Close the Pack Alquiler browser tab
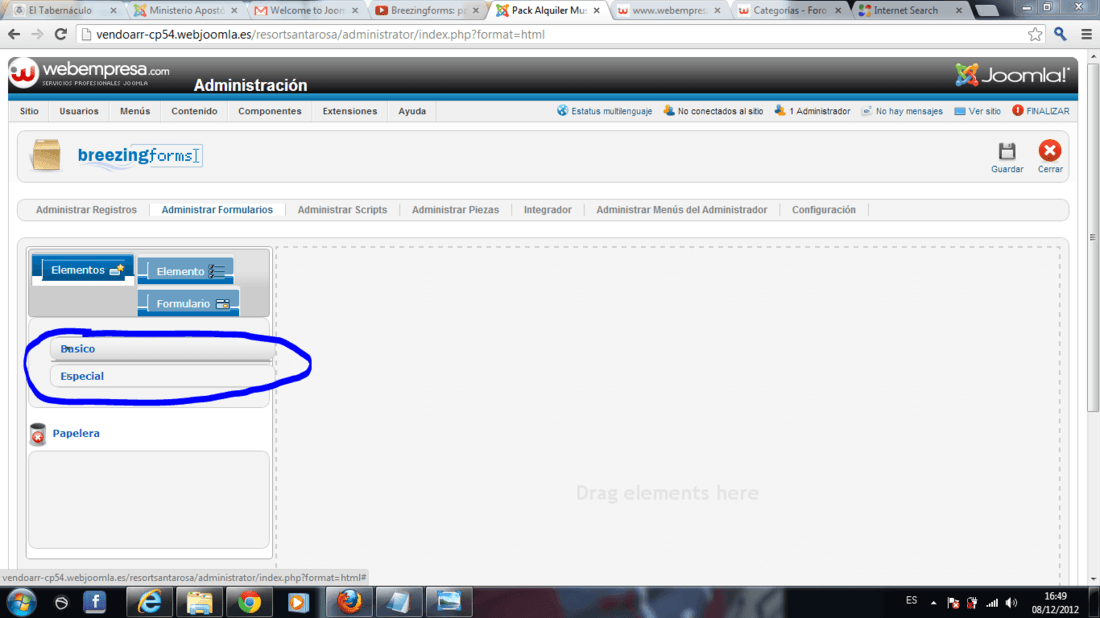 [x=596, y=11]
